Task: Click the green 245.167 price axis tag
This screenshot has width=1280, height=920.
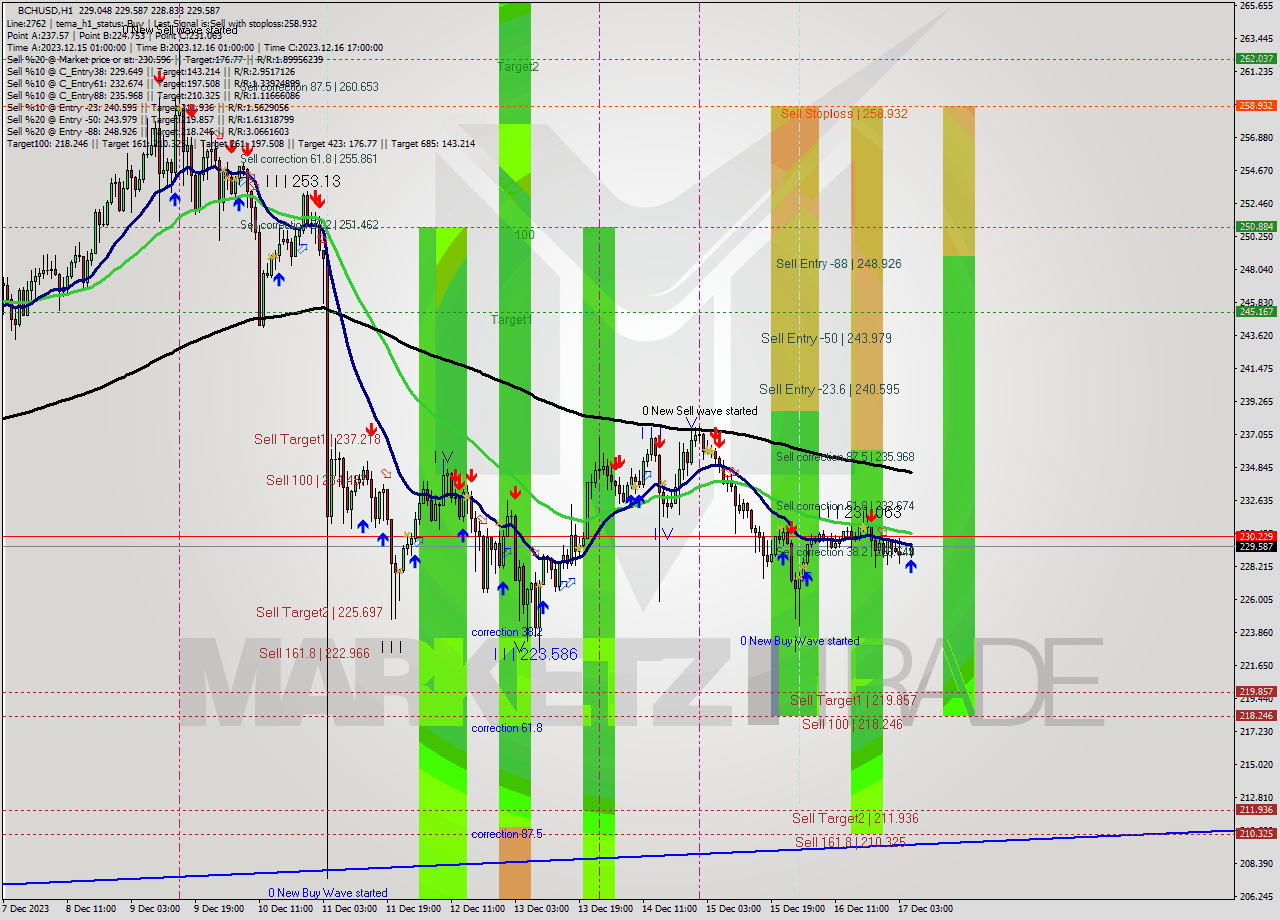Action: (1256, 311)
